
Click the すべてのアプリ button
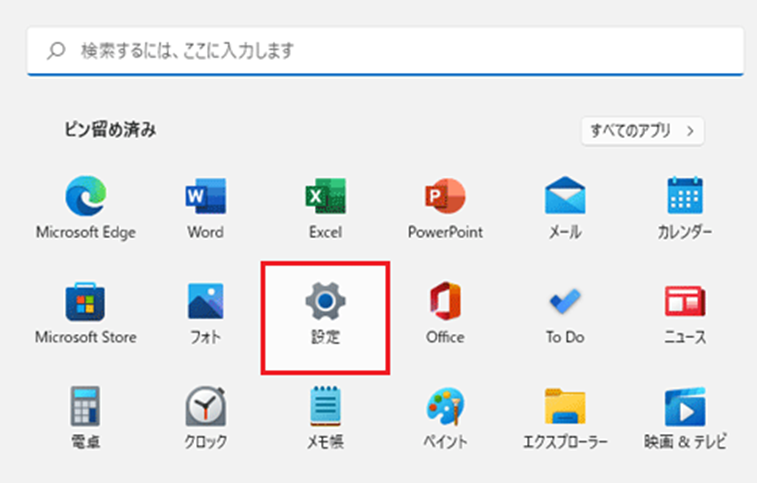pos(643,130)
